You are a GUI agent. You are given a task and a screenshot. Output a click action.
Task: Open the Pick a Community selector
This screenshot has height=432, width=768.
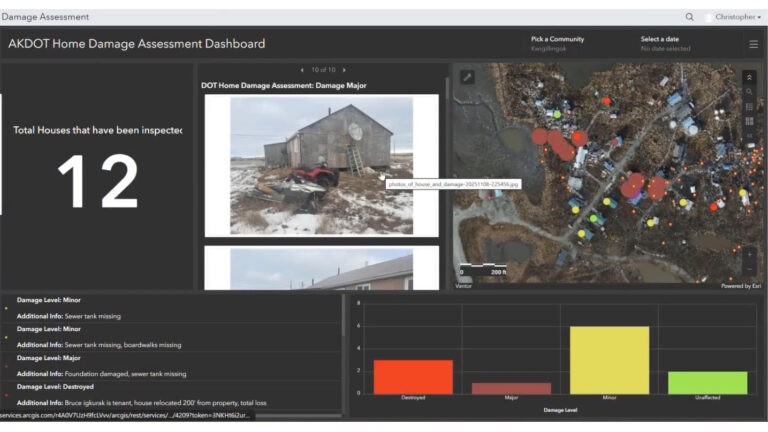(557, 44)
